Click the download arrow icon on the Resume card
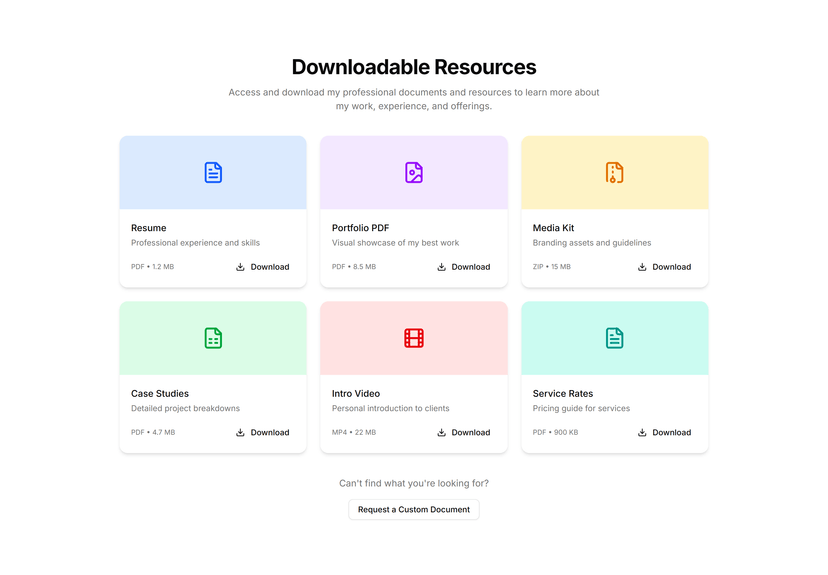Image resolution: width=828 pixels, height=575 pixels. pos(240,267)
